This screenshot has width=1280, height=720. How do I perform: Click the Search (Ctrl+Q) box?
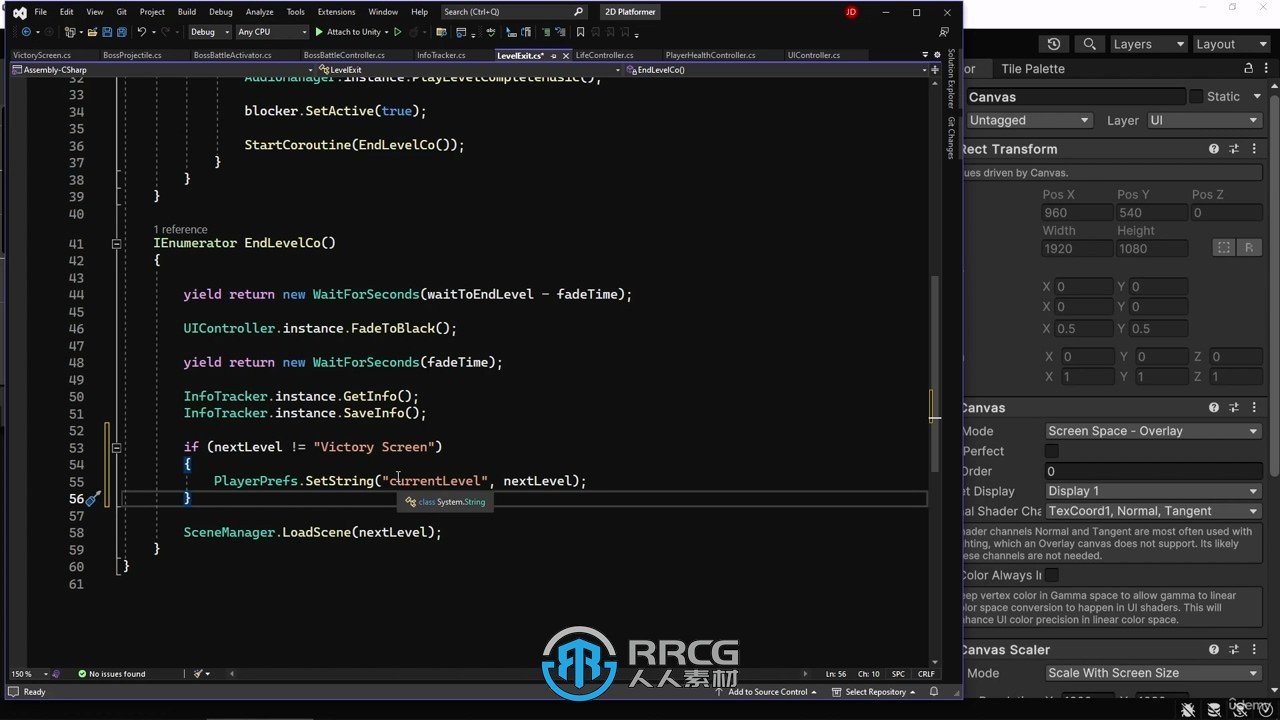coord(513,12)
